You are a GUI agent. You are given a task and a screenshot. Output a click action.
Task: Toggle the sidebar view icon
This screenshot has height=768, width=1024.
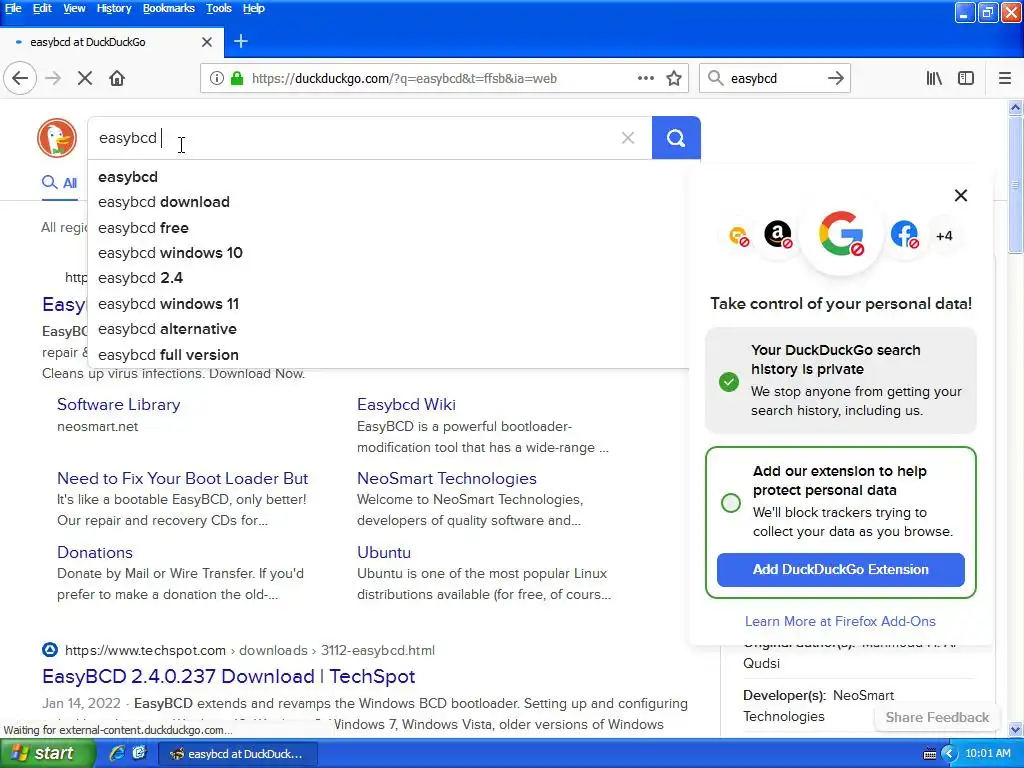coord(966,78)
